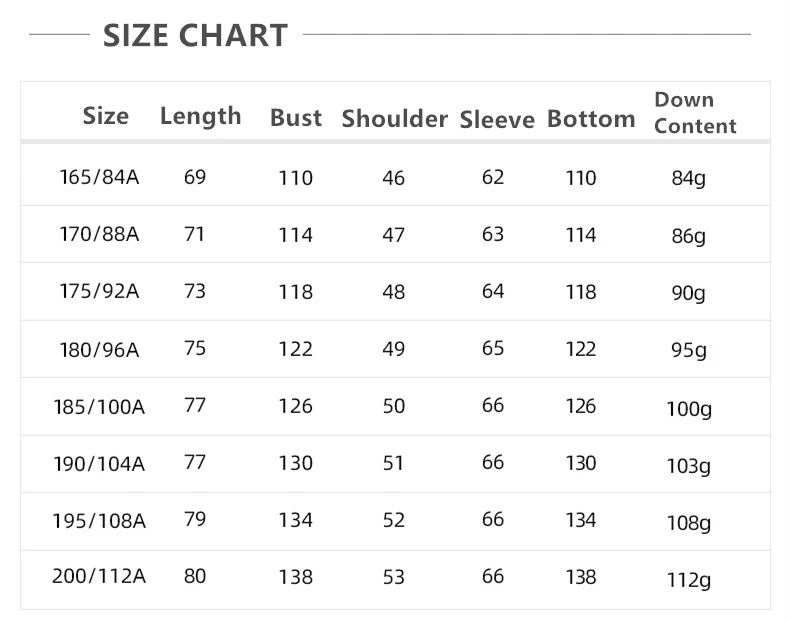
Task: Select the Length column header
Action: click(201, 117)
